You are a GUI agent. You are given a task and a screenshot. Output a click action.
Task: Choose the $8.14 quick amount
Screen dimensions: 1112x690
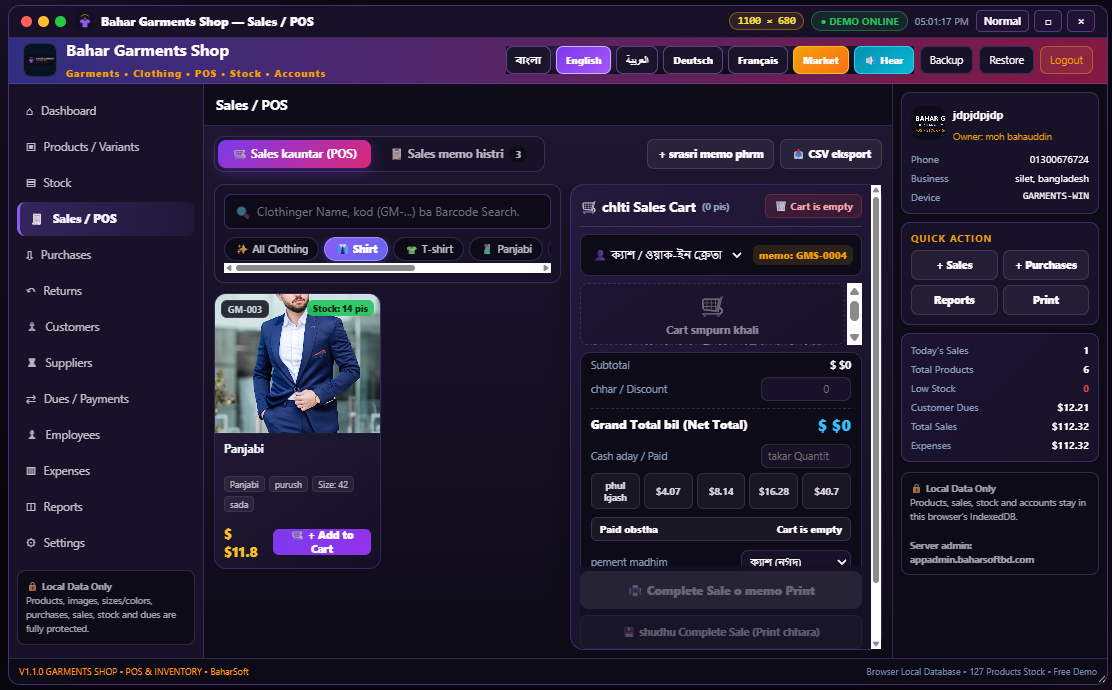[721, 491]
